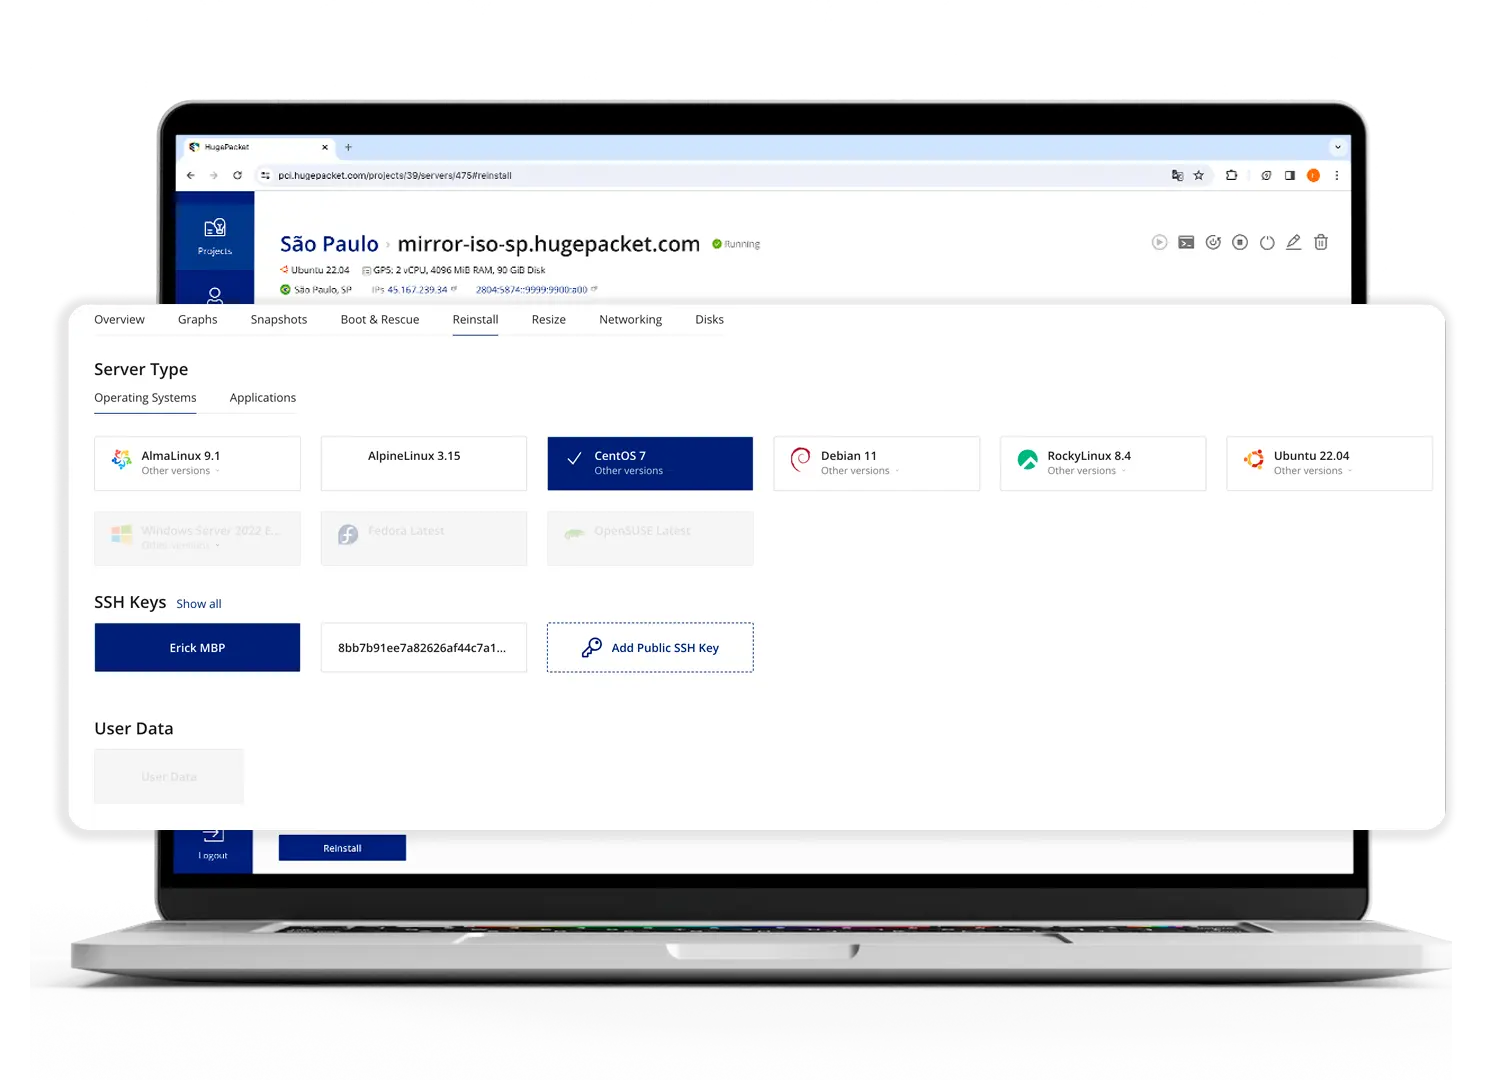Viewport: 1510px width, 1080px height.
Task: Close the HugePacket browser tab
Action: (x=324, y=147)
